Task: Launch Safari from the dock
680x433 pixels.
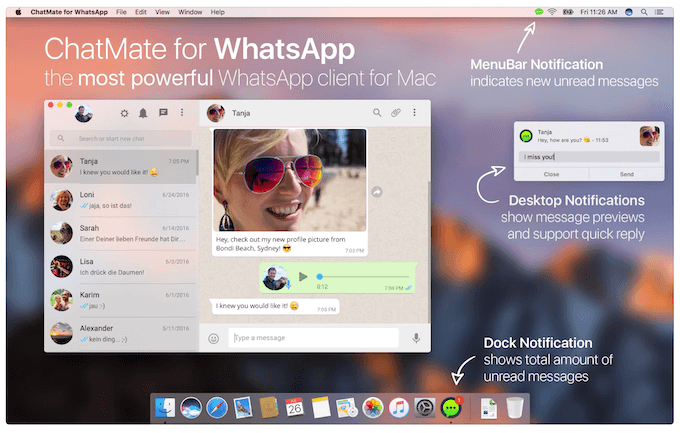Action: click(217, 408)
